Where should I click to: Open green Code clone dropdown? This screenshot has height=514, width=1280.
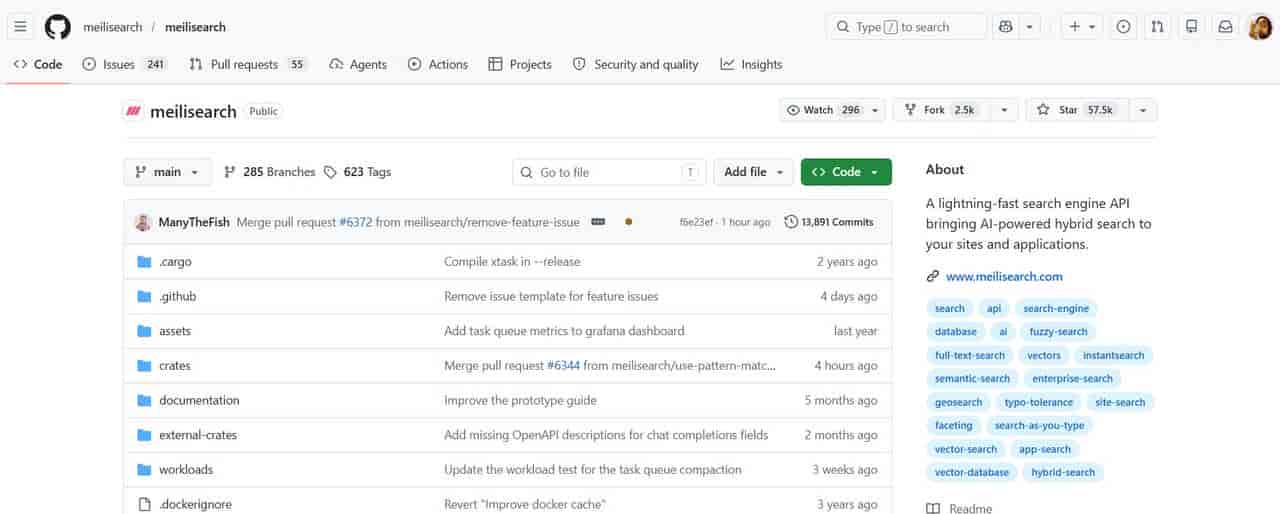coord(846,172)
